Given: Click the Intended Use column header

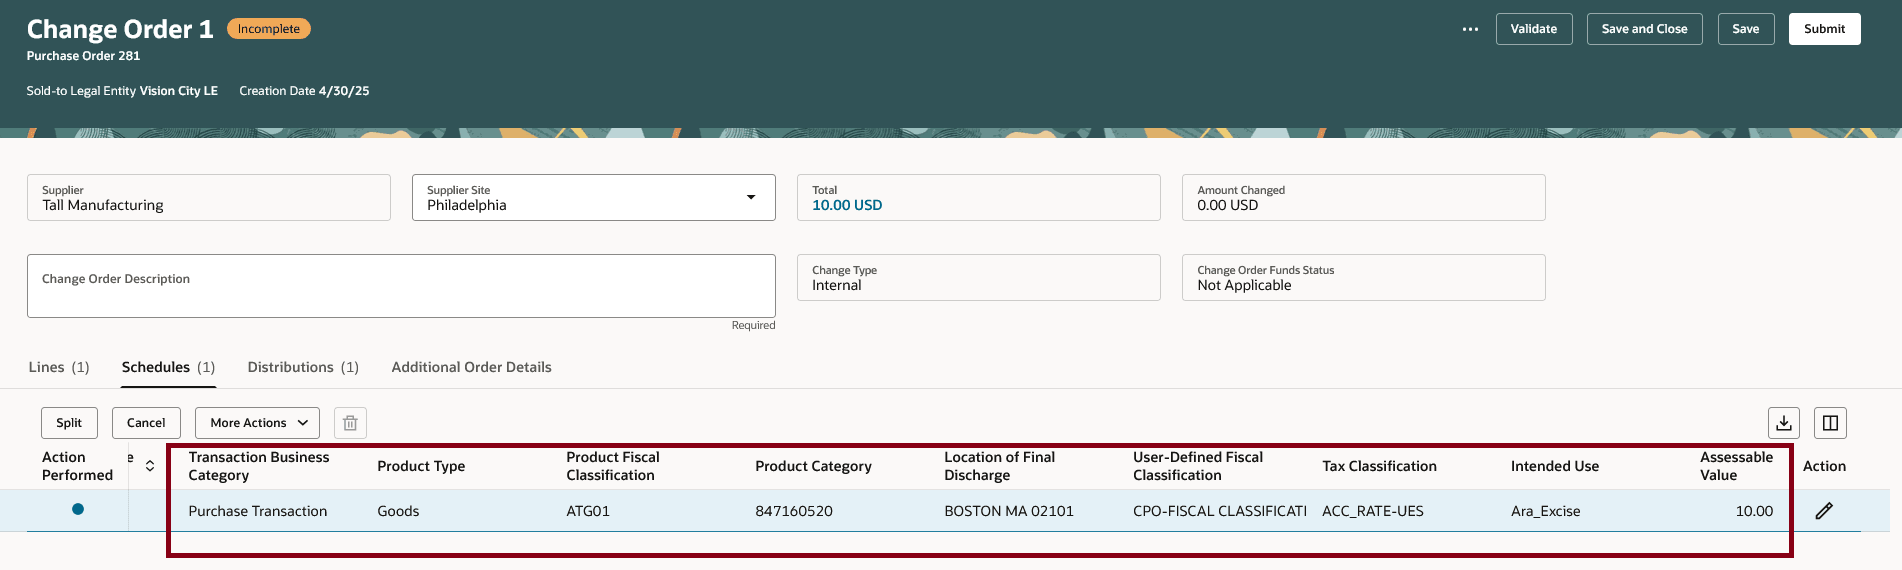Looking at the screenshot, I should (x=1555, y=466).
